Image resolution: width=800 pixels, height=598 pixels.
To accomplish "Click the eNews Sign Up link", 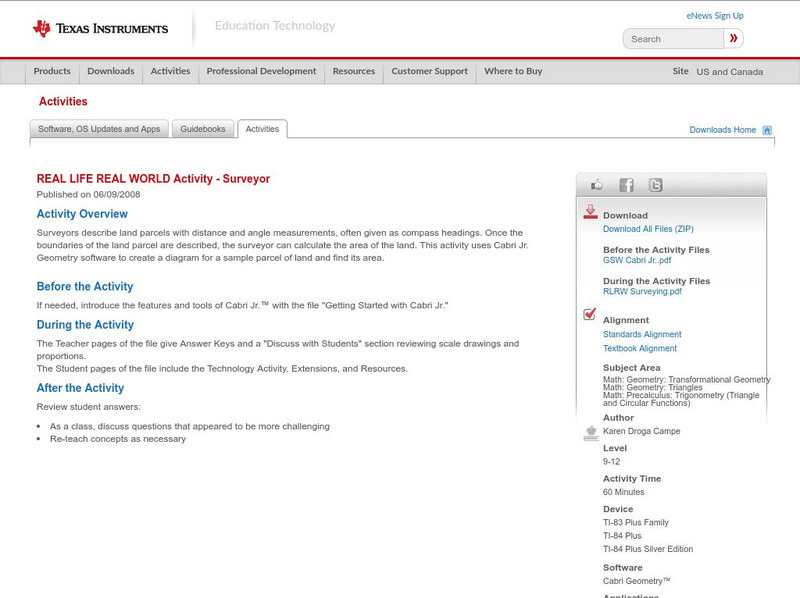I will (715, 16).
